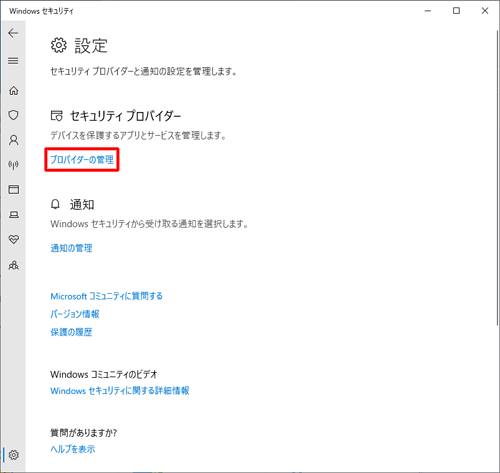Open Account protection person icon
The height and width of the screenshot is (473, 500).
(x=13, y=140)
